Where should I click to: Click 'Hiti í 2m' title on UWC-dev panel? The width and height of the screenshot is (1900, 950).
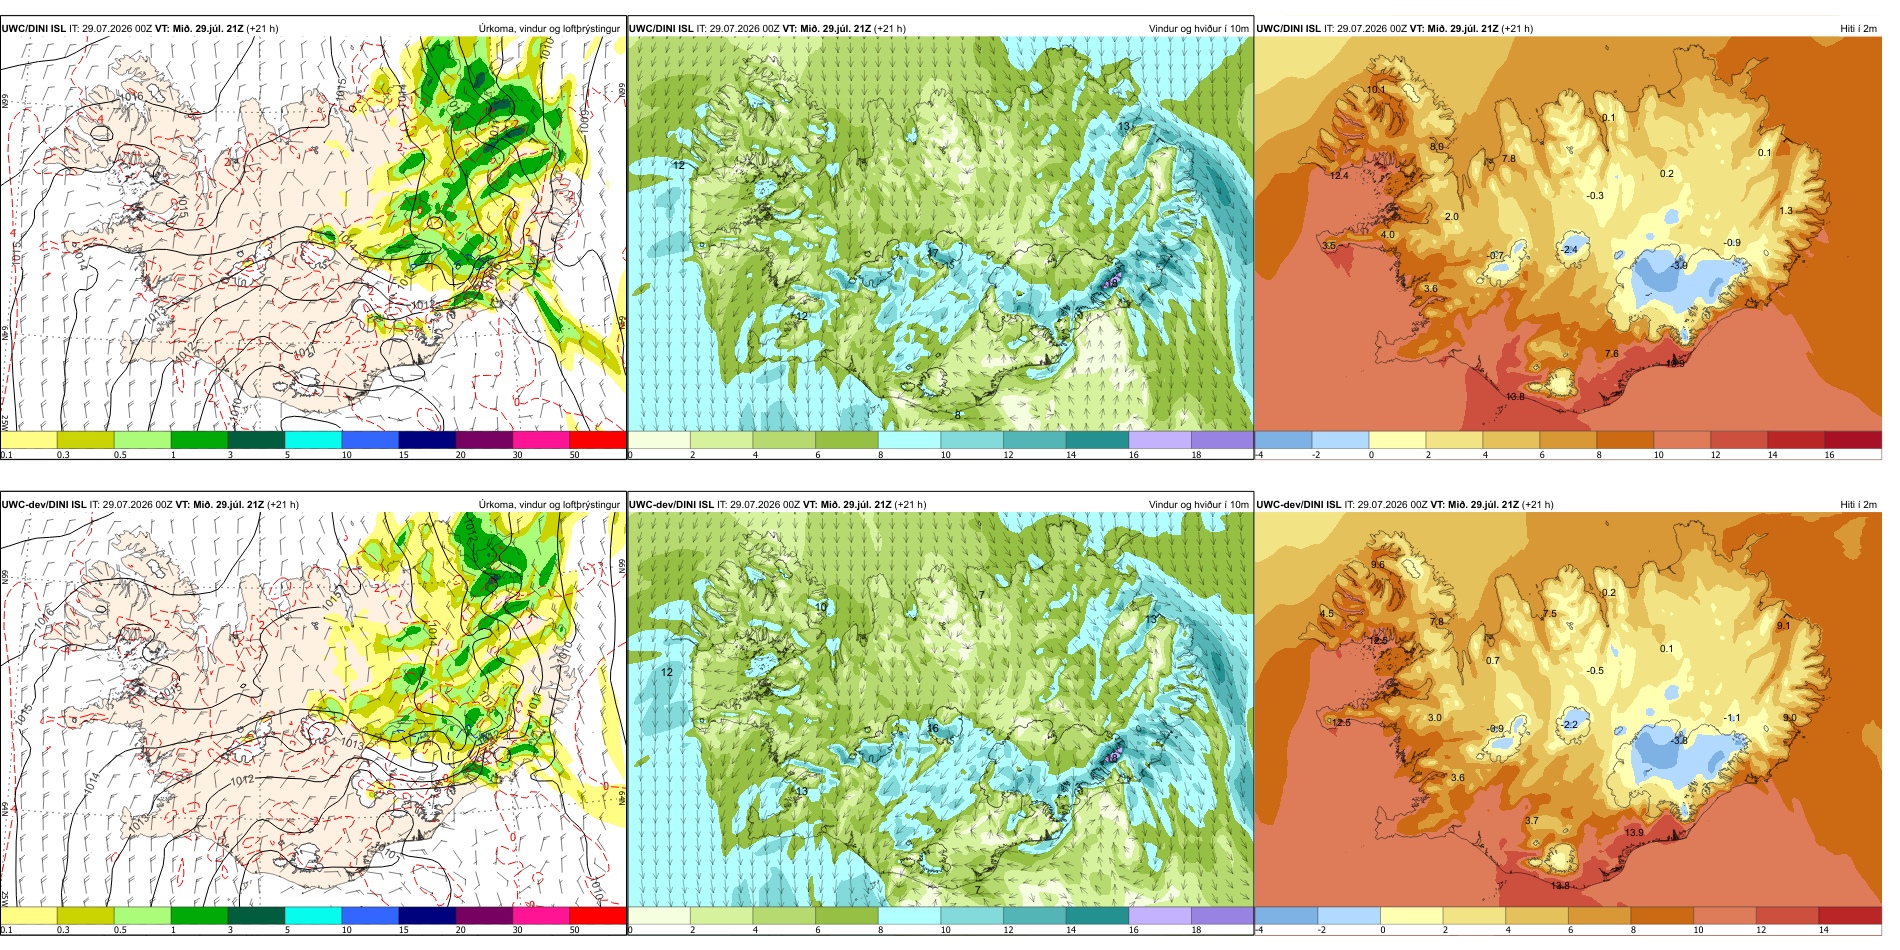[x=1858, y=505]
